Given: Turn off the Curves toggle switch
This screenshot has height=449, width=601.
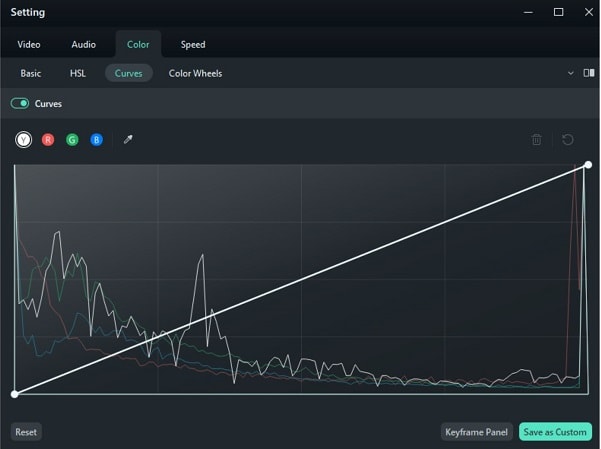Looking at the screenshot, I should [x=20, y=104].
